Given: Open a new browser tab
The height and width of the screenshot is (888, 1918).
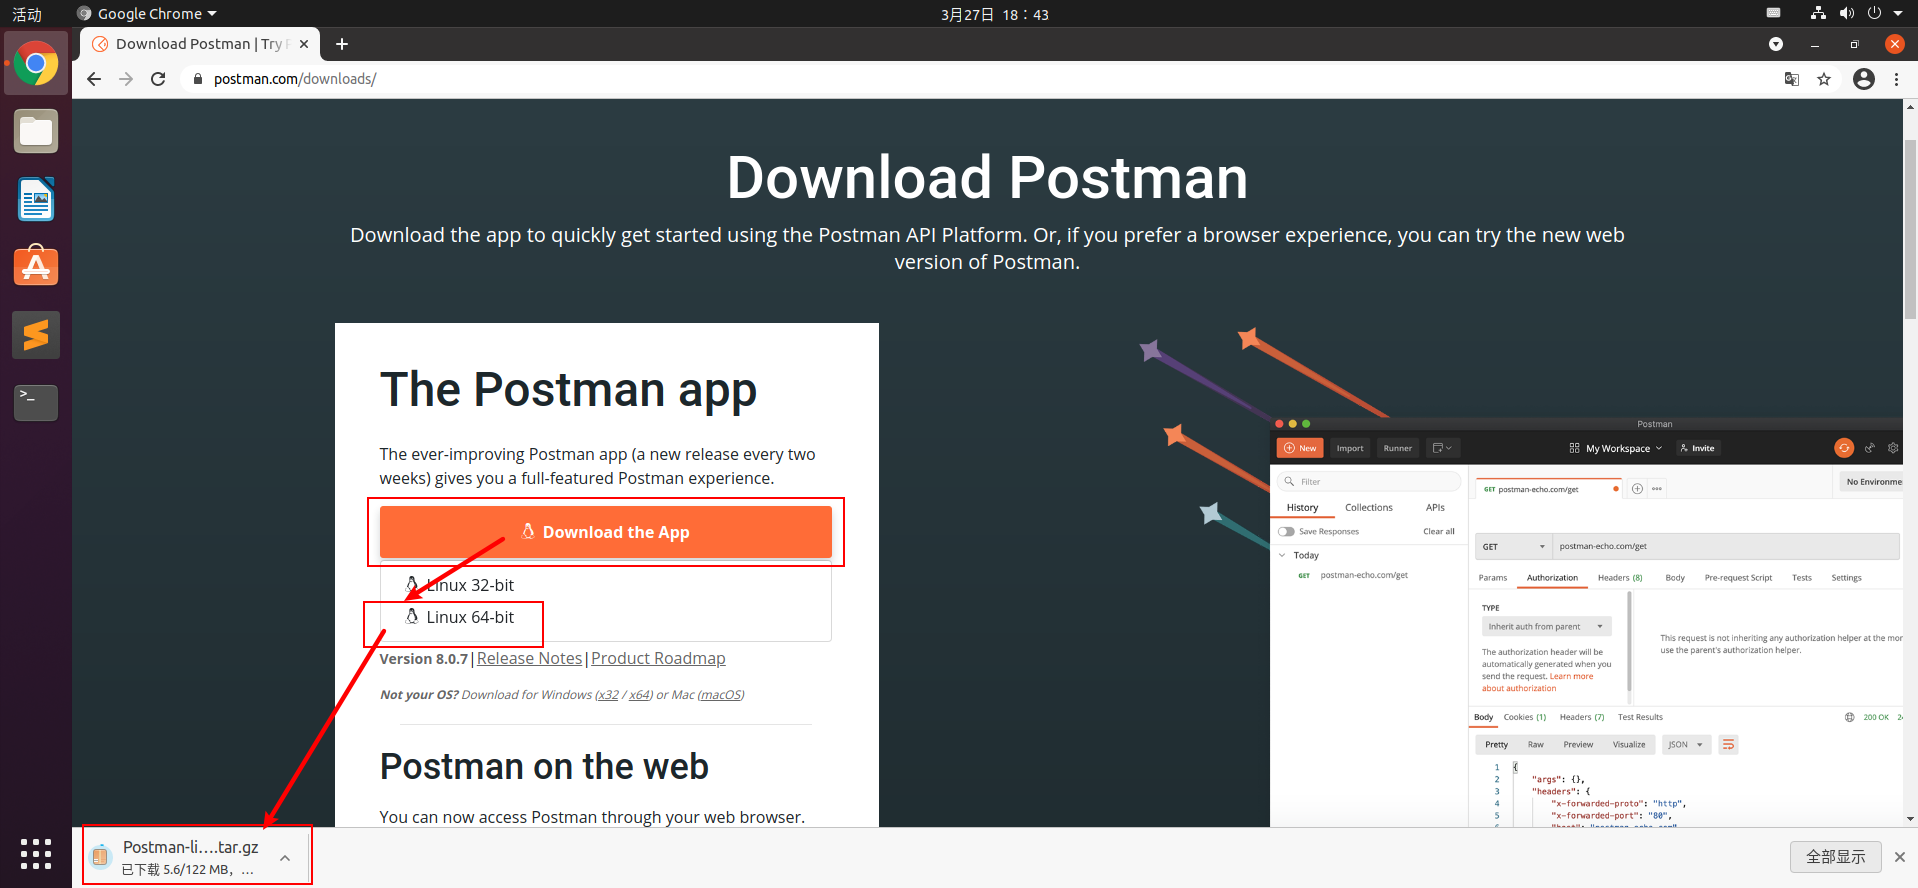Looking at the screenshot, I should click(342, 44).
